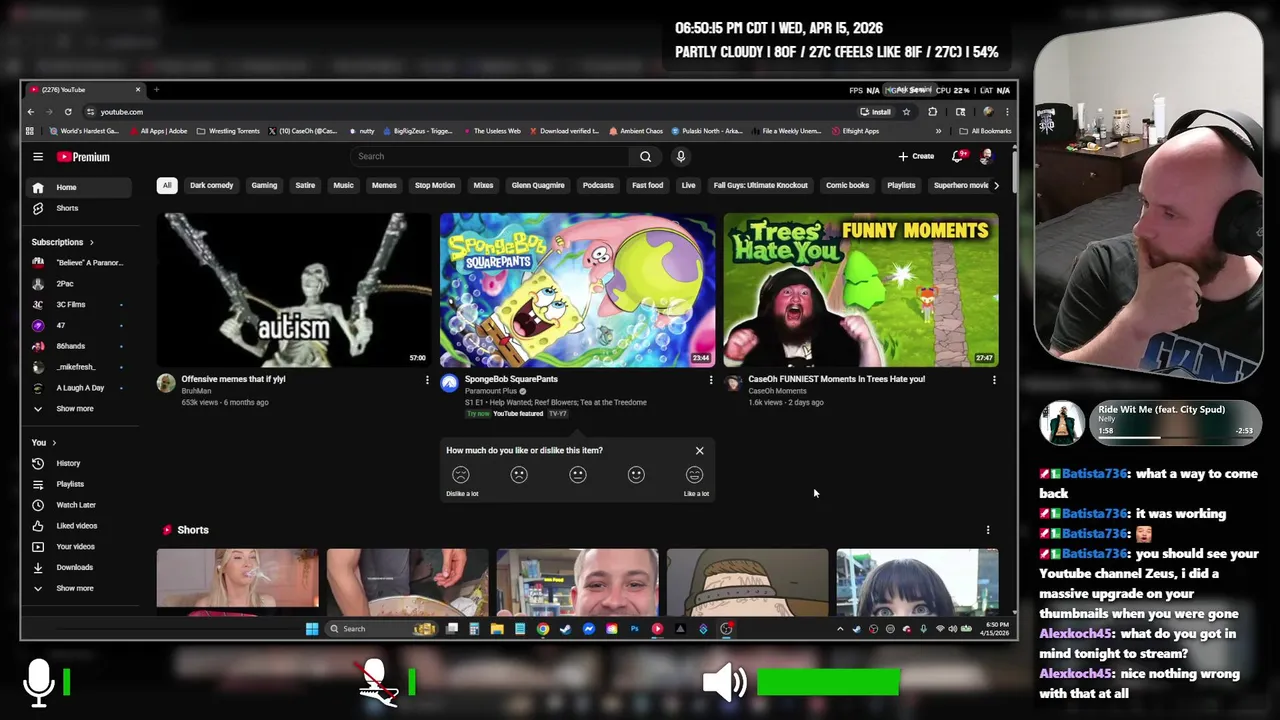Click the search magnifier button

[645, 156]
